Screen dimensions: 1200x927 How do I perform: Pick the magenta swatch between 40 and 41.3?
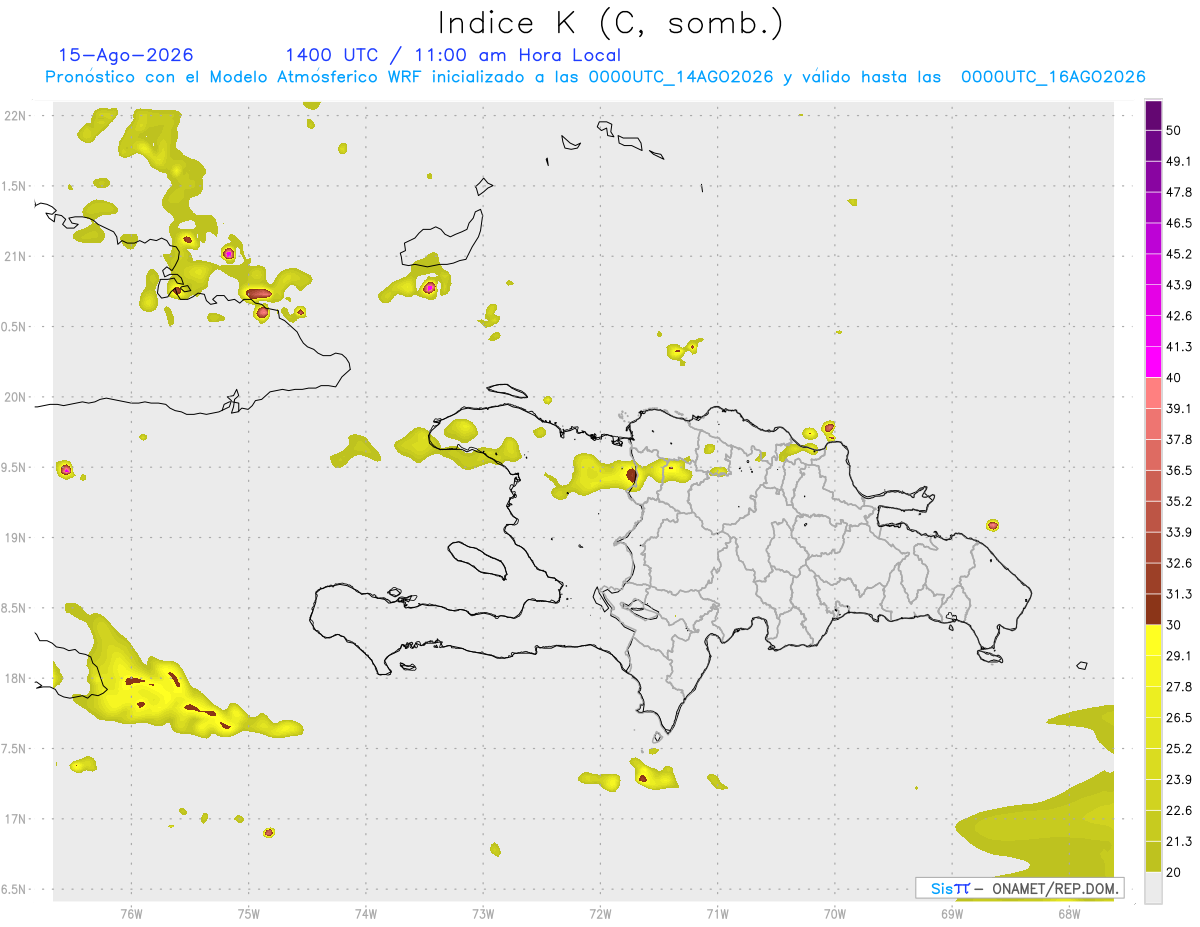pyautogui.click(x=1153, y=362)
